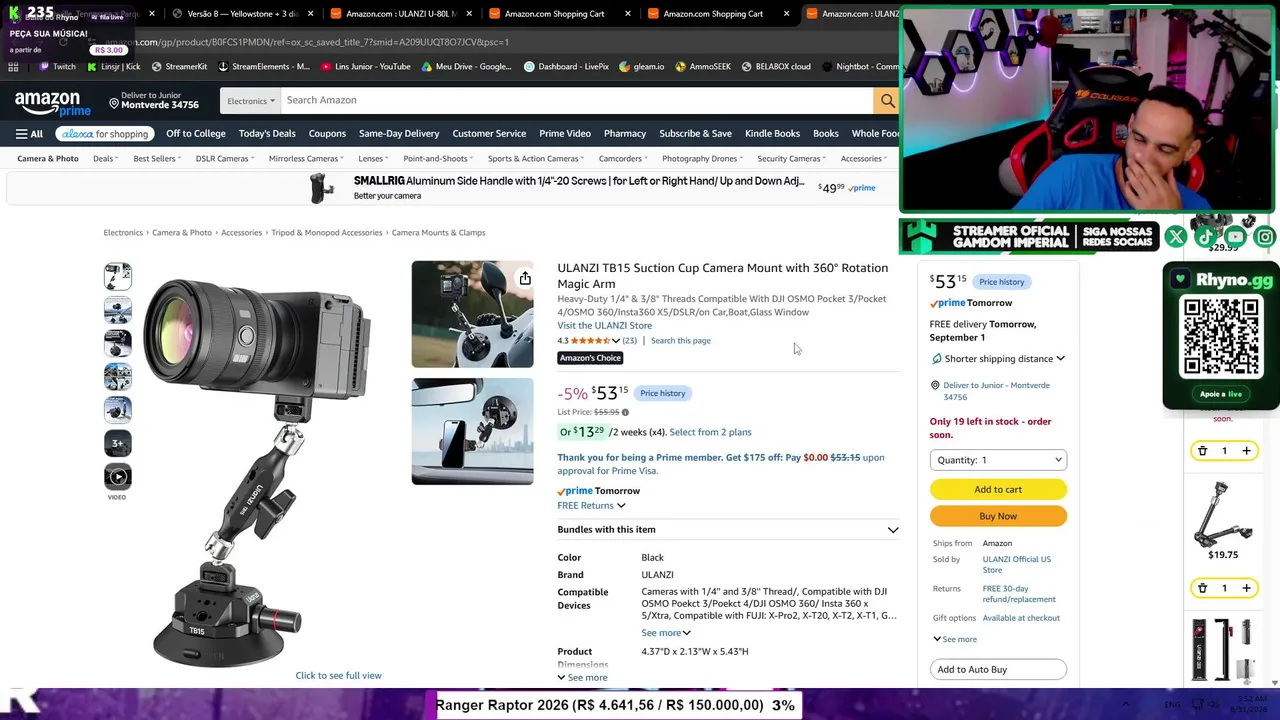Open the BELABOX cloud bookmark
The width and height of the screenshot is (1280, 720).
[776, 67]
